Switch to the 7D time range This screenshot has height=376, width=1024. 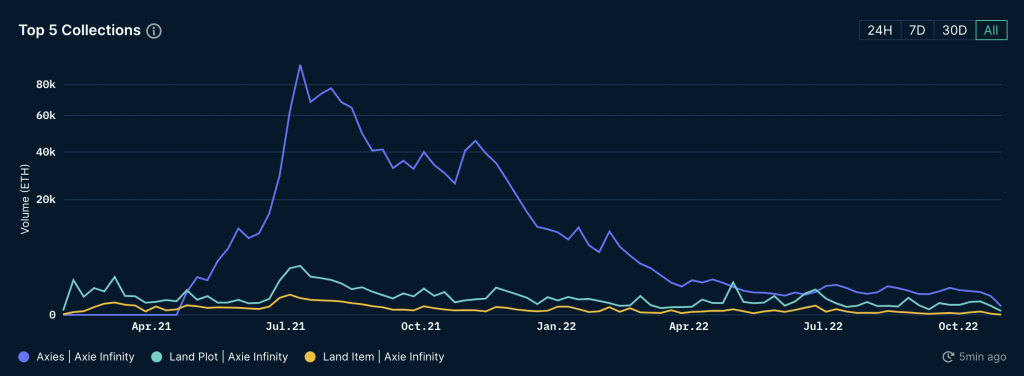(x=918, y=30)
